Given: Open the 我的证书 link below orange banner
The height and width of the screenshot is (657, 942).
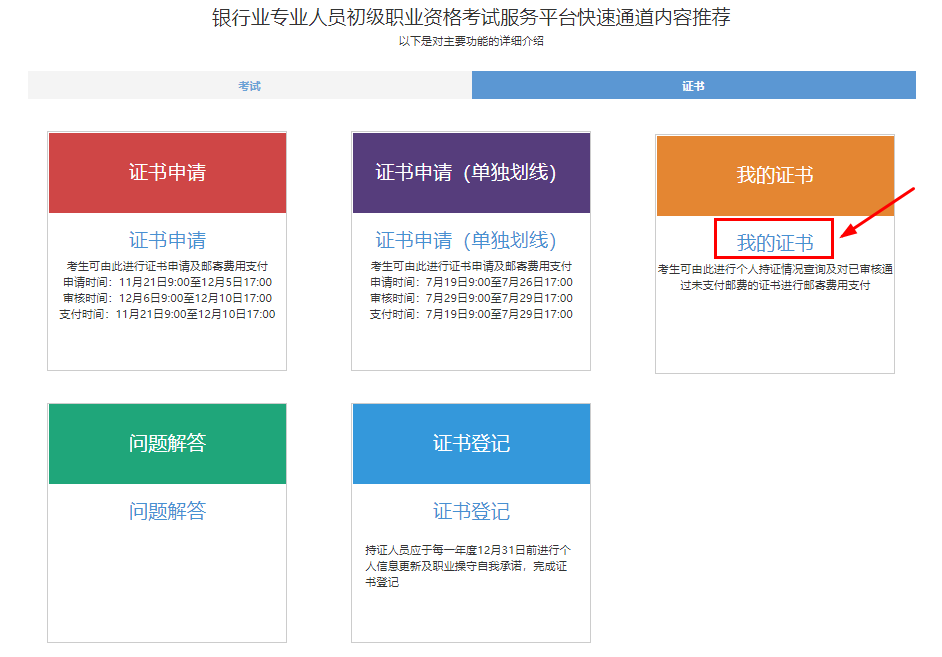Looking at the screenshot, I should pyautogui.click(x=775, y=243).
